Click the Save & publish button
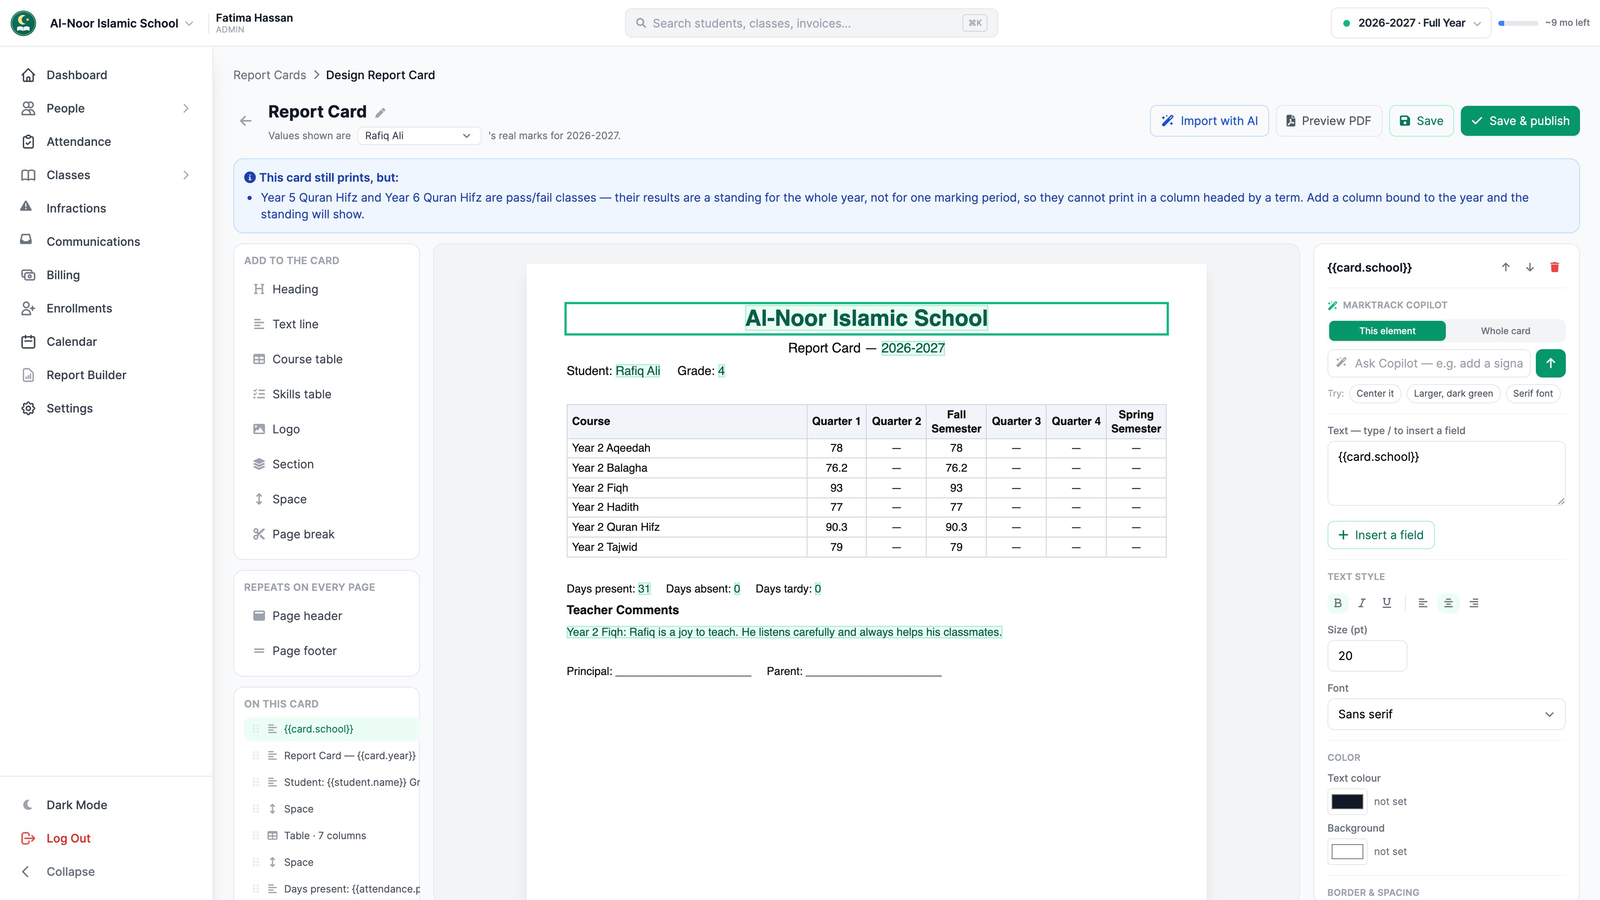Viewport: 1600px width, 900px height. tap(1520, 121)
